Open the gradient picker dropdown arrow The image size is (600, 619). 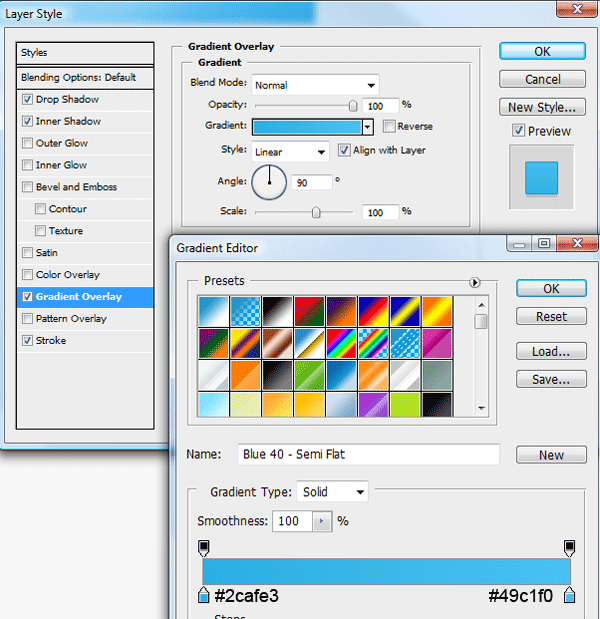(368, 127)
